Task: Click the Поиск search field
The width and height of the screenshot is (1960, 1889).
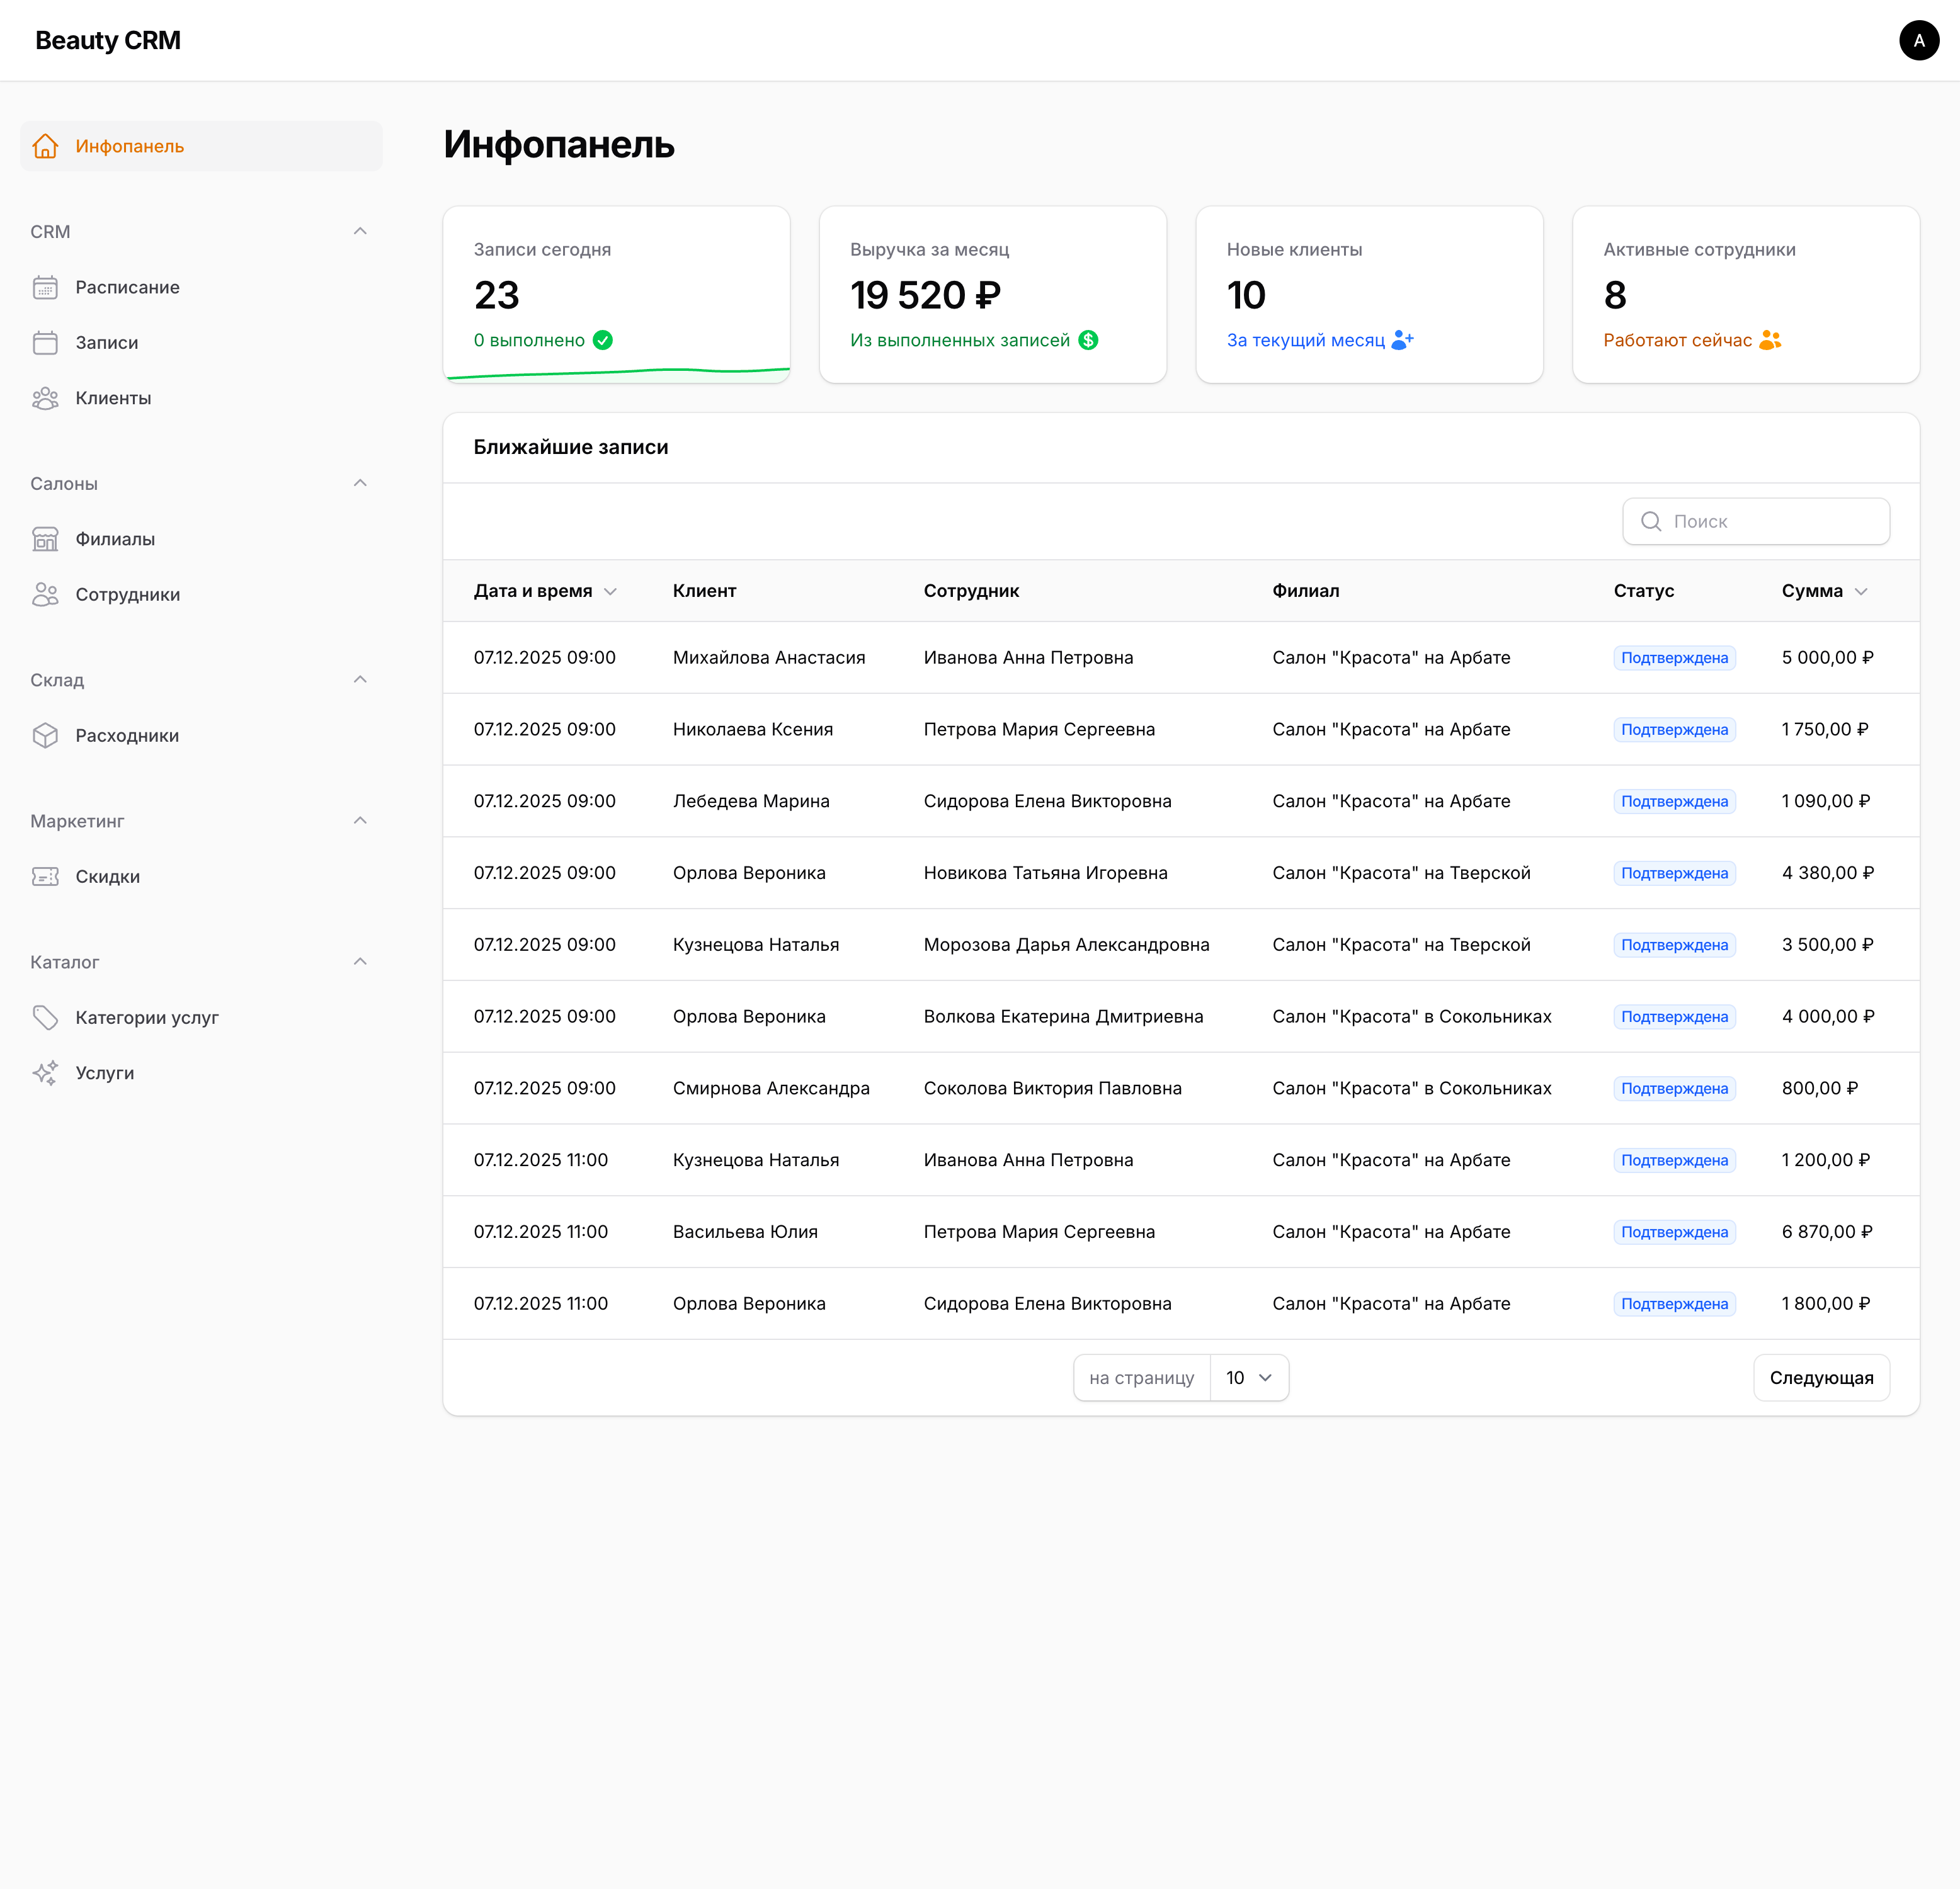Action: [1756, 521]
